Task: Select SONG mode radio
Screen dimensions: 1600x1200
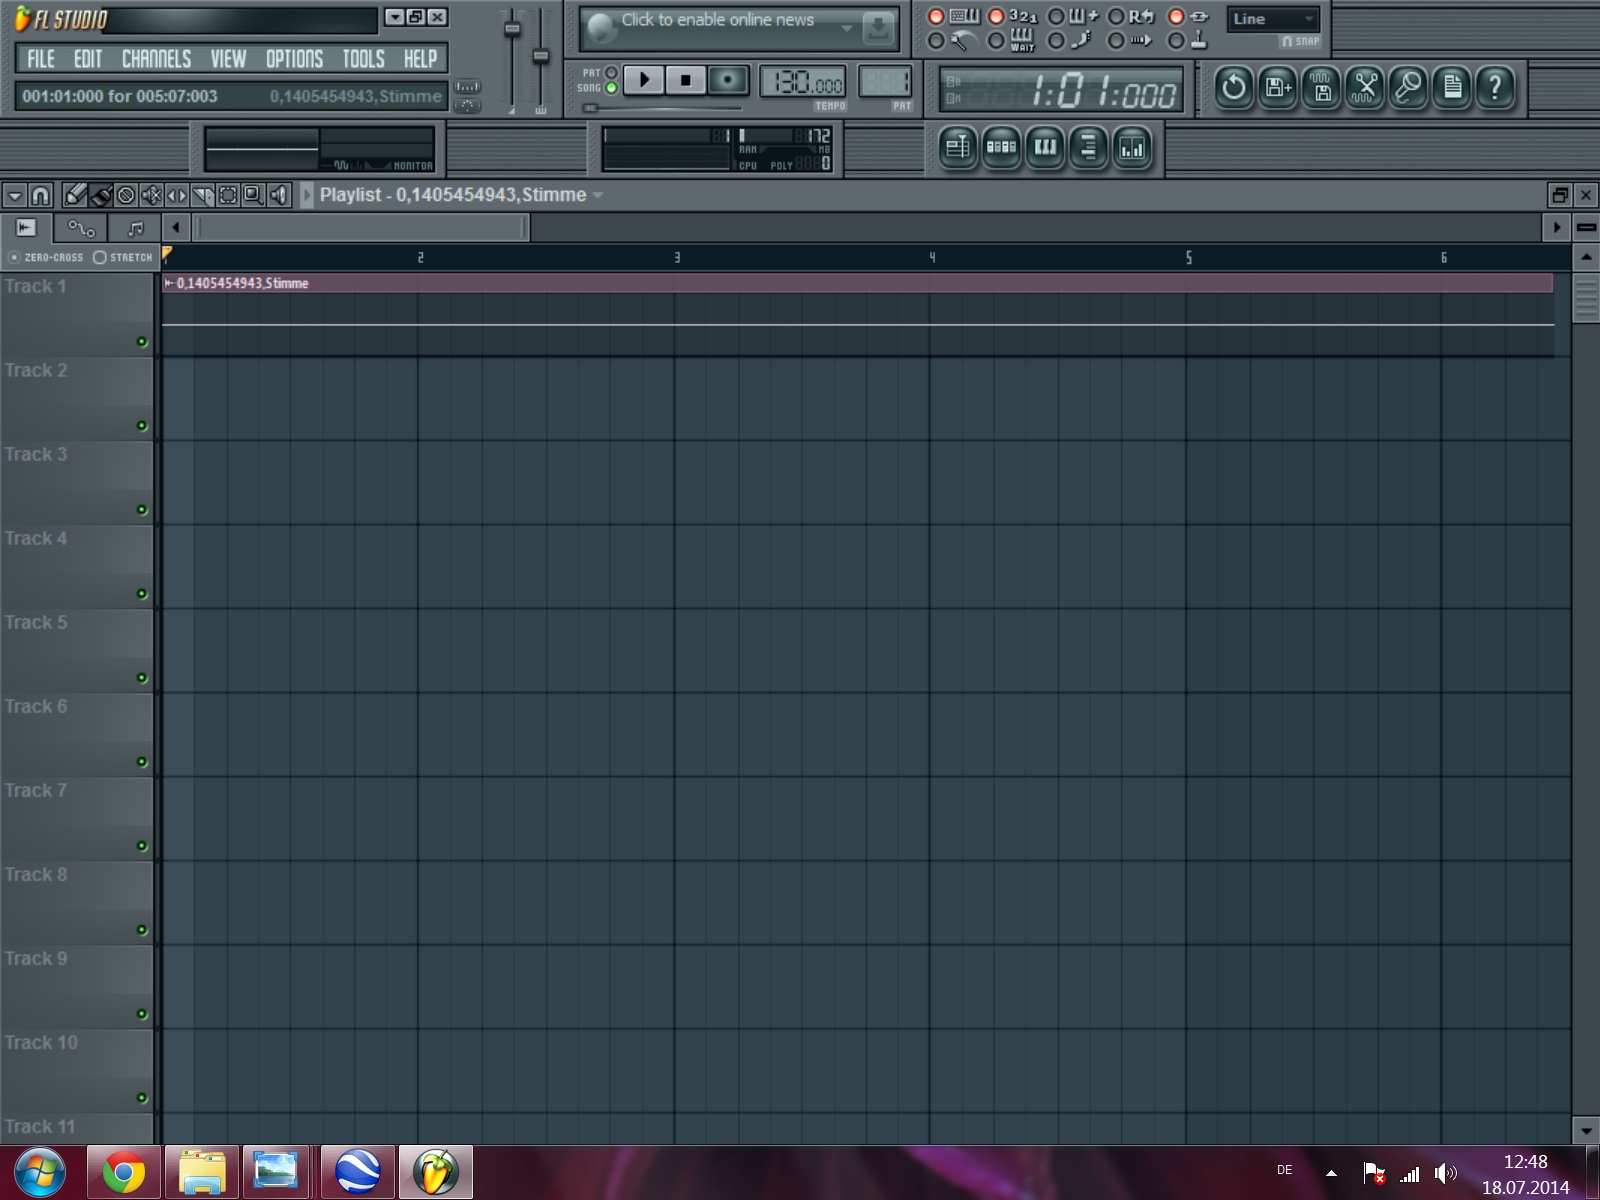Action: pos(611,88)
